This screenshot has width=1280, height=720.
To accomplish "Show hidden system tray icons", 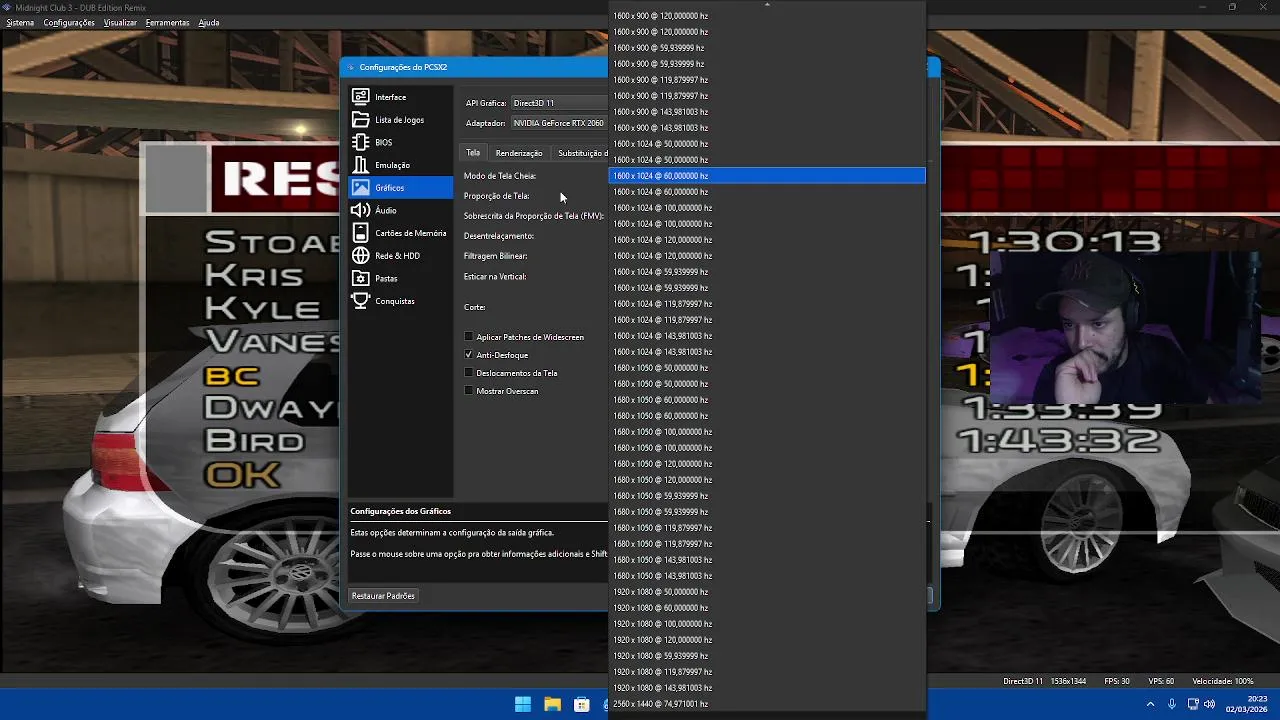I will 1150,705.
